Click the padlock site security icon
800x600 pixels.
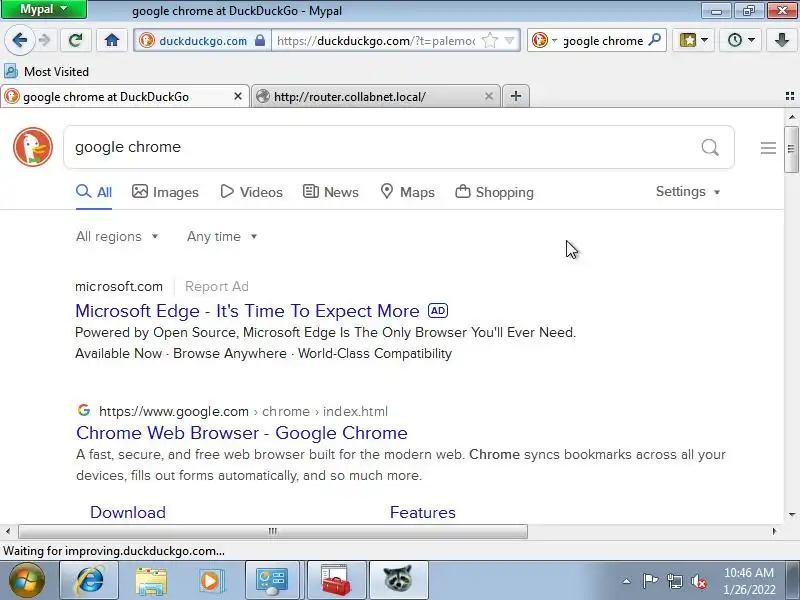260,40
